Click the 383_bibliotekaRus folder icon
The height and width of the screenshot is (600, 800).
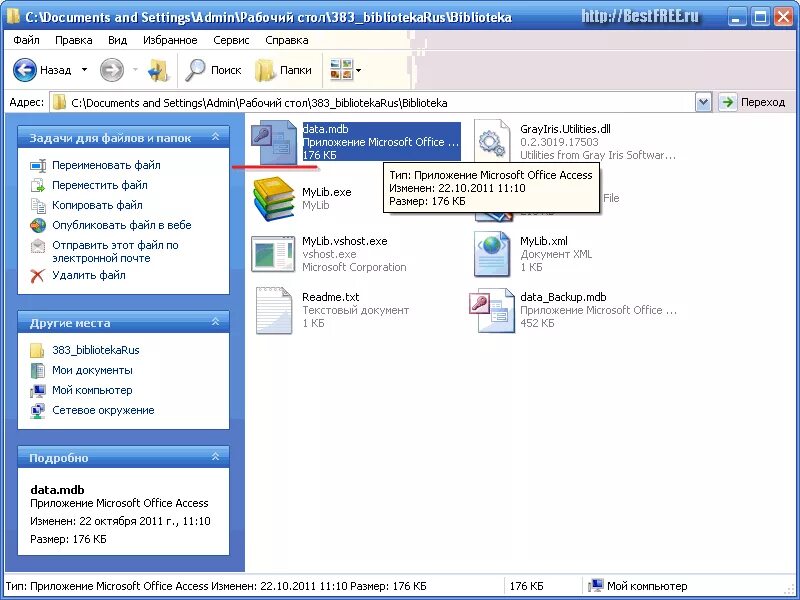click(x=37, y=350)
